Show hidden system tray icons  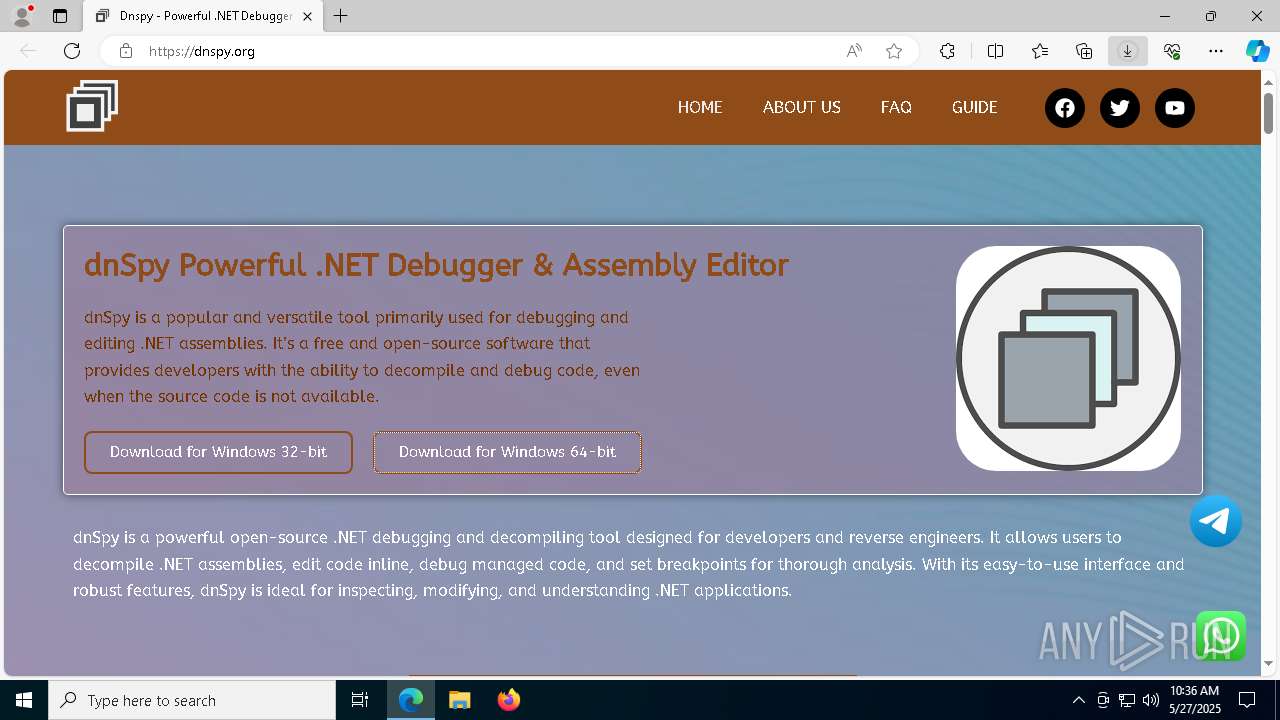tap(1079, 700)
